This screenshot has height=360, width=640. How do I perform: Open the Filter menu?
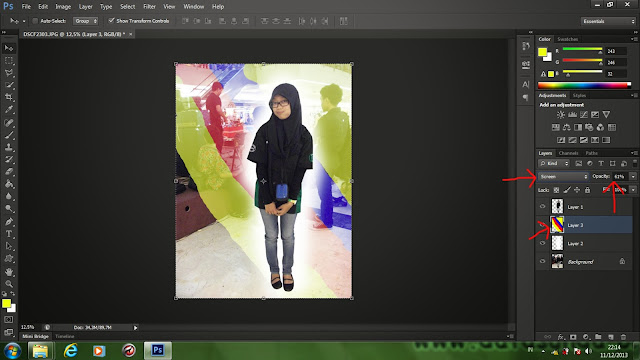tap(149, 7)
